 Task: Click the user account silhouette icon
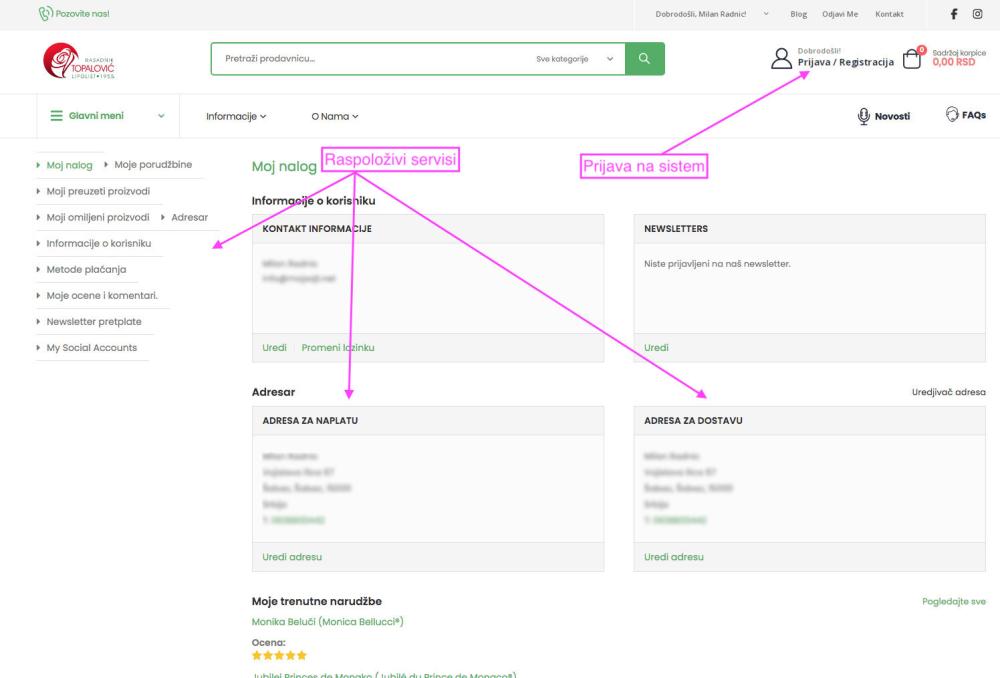pyautogui.click(x=781, y=59)
